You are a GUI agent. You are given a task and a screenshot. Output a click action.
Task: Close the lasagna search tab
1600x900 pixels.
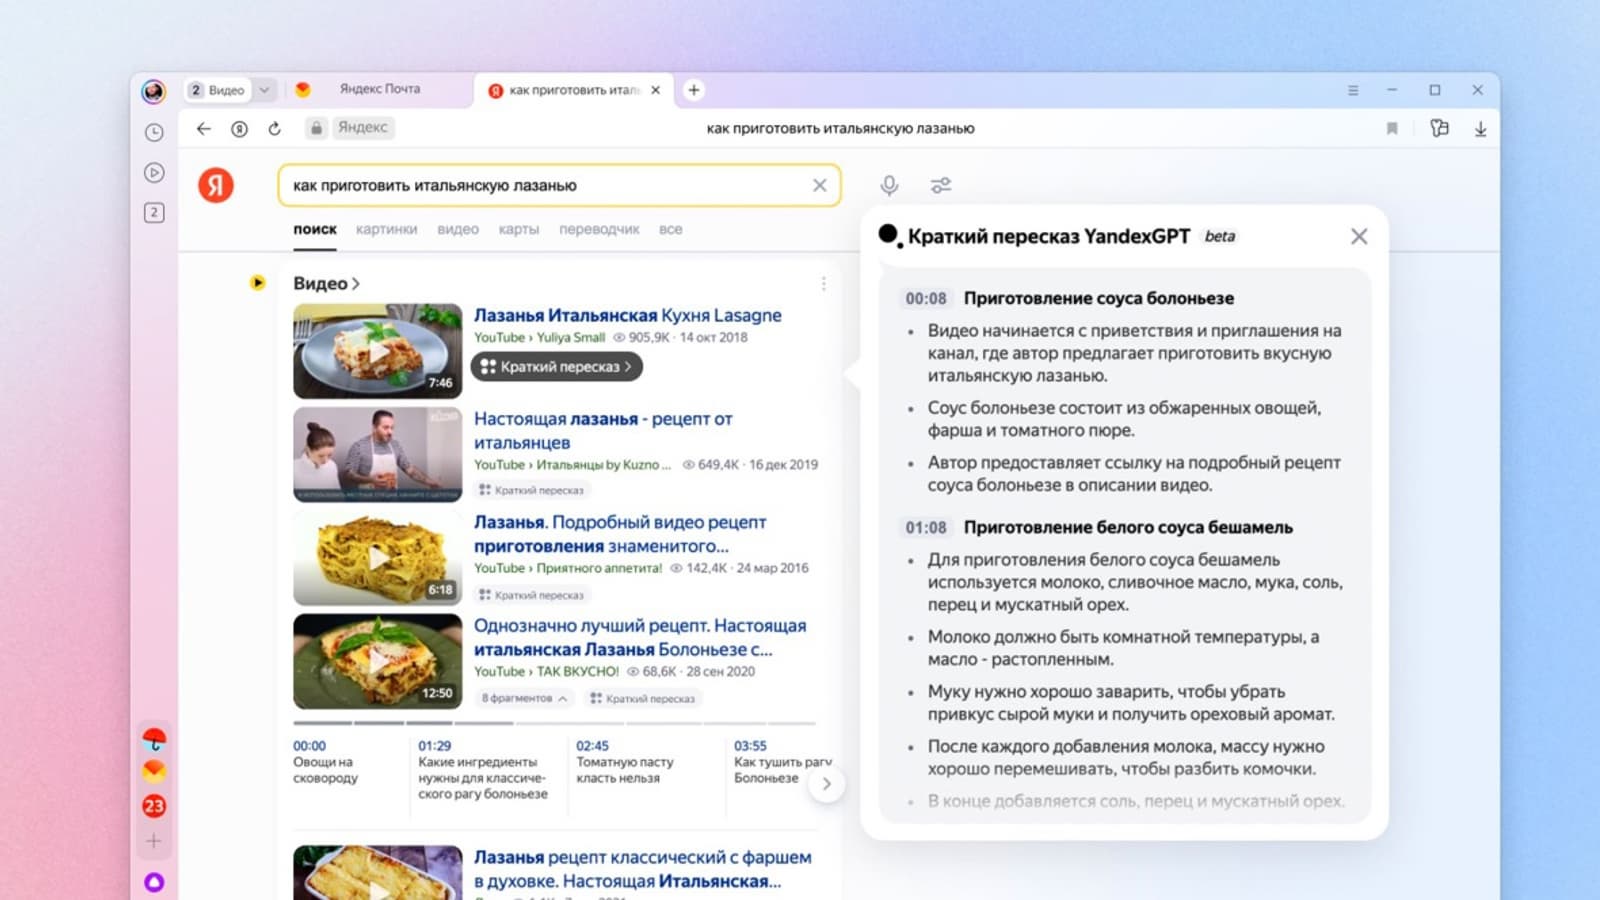click(x=656, y=90)
